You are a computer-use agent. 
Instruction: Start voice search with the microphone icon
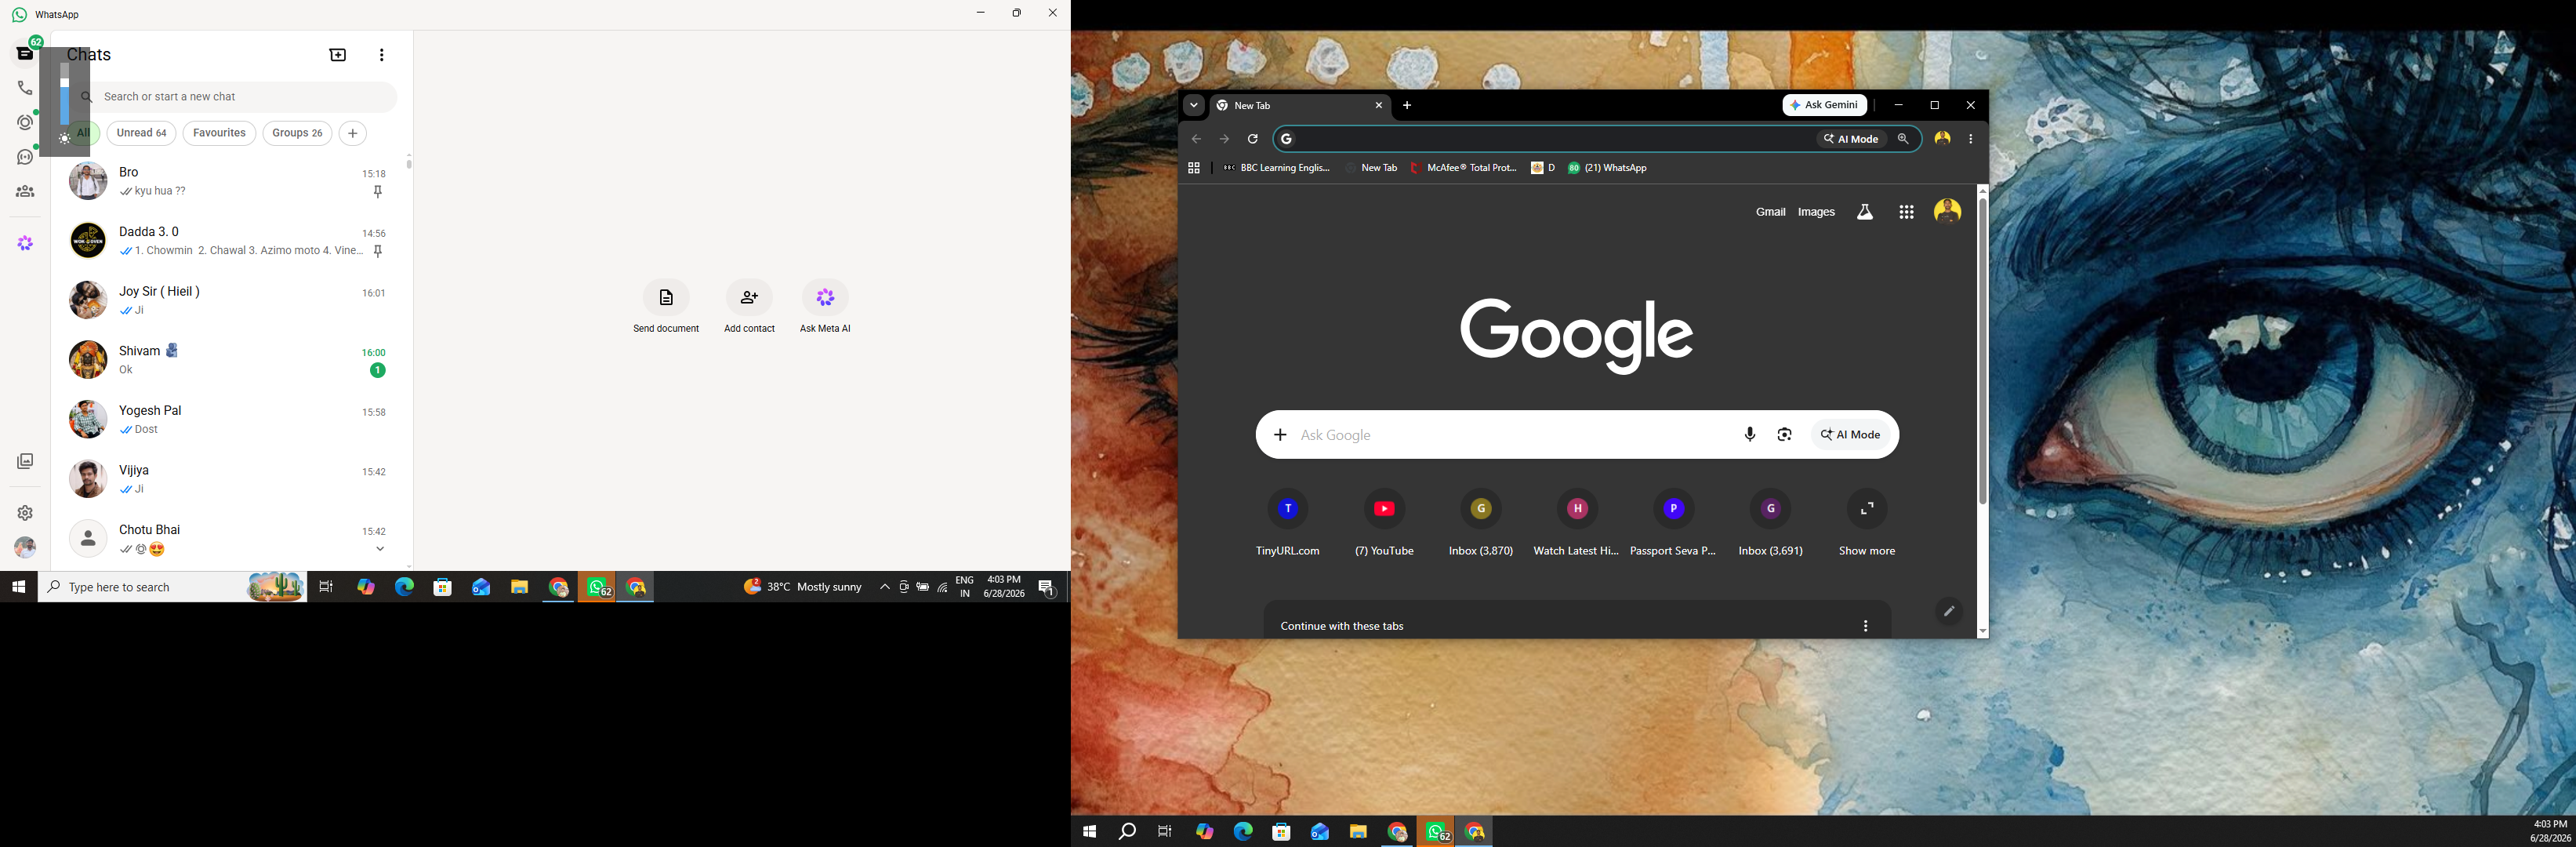pos(1750,435)
